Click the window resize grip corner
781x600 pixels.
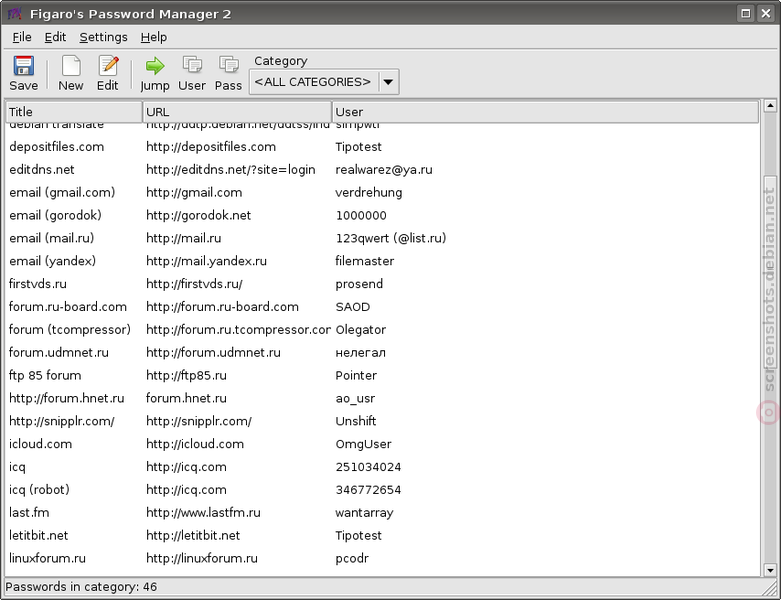[769, 588]
